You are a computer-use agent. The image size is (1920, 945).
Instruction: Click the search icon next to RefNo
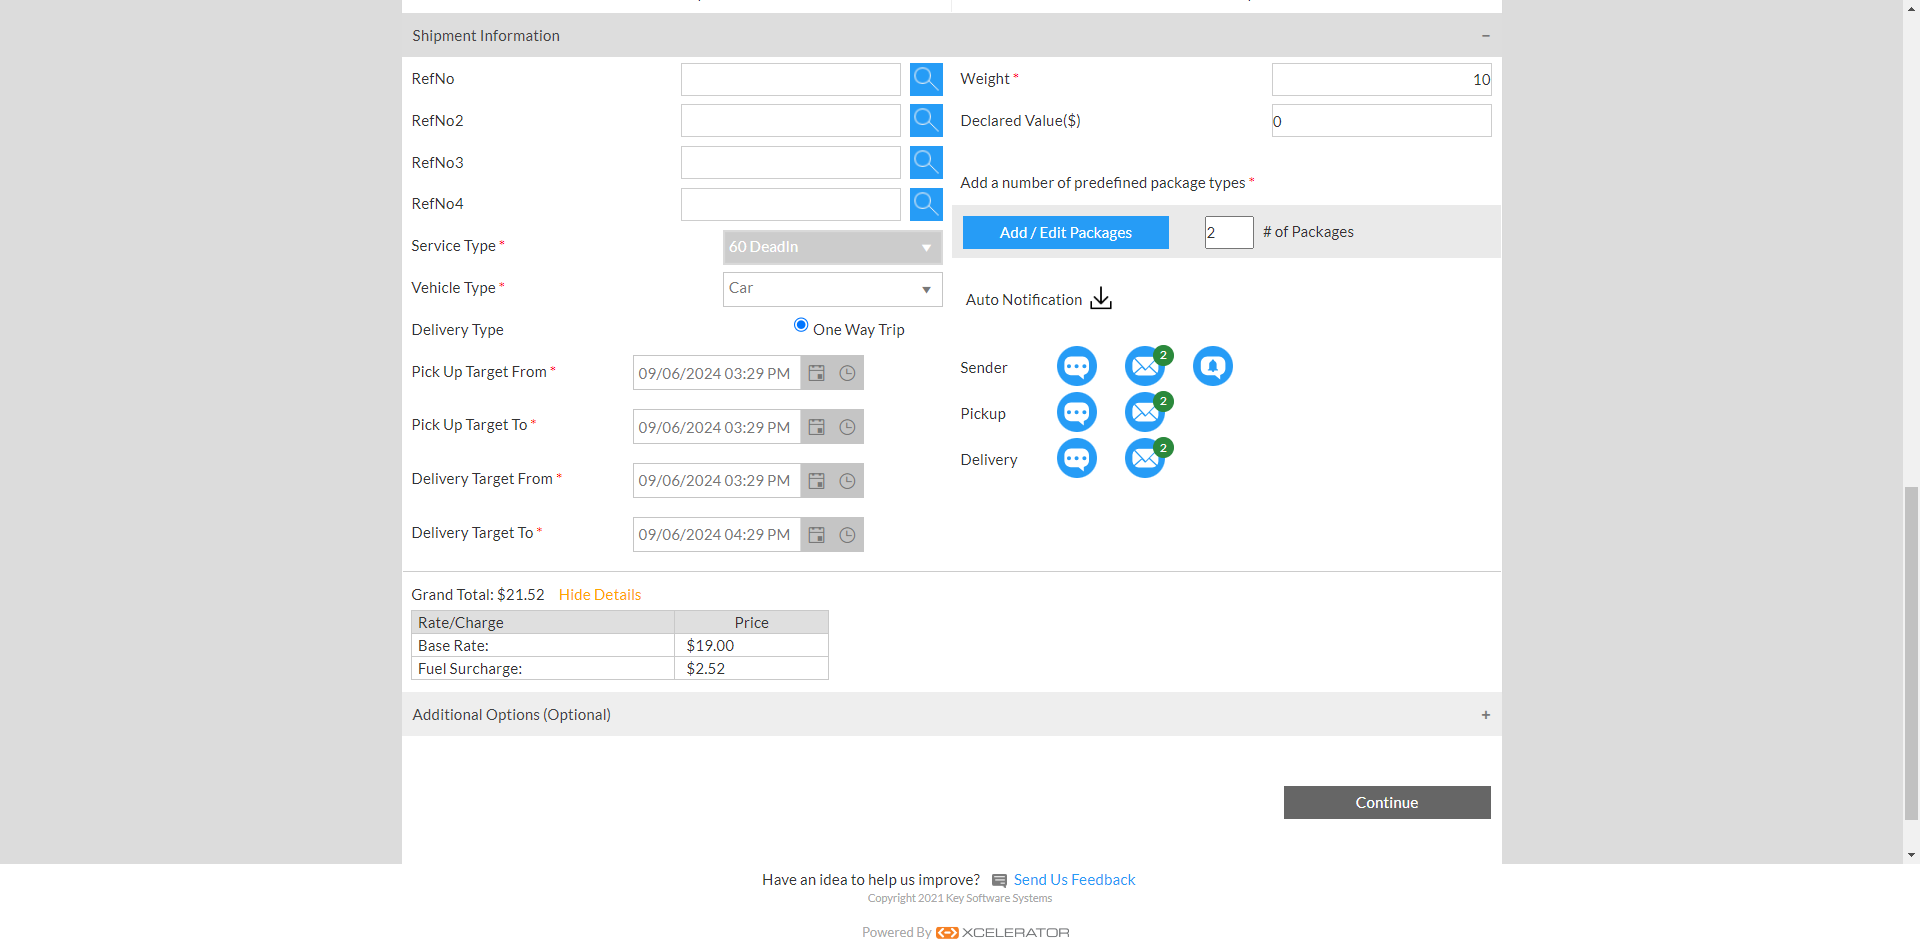pyautogui.click(x=926, y=79)
